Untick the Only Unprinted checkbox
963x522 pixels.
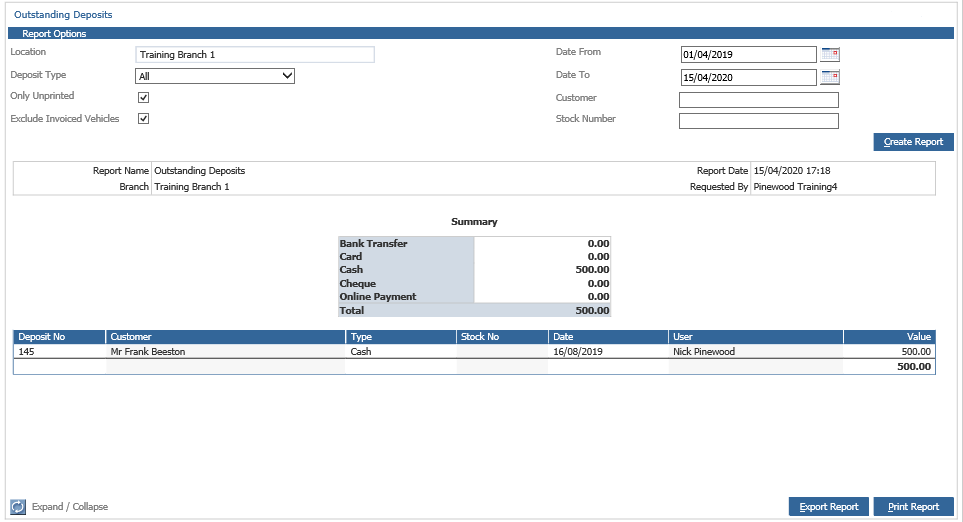pyautogui.click(x=143, y=97)
